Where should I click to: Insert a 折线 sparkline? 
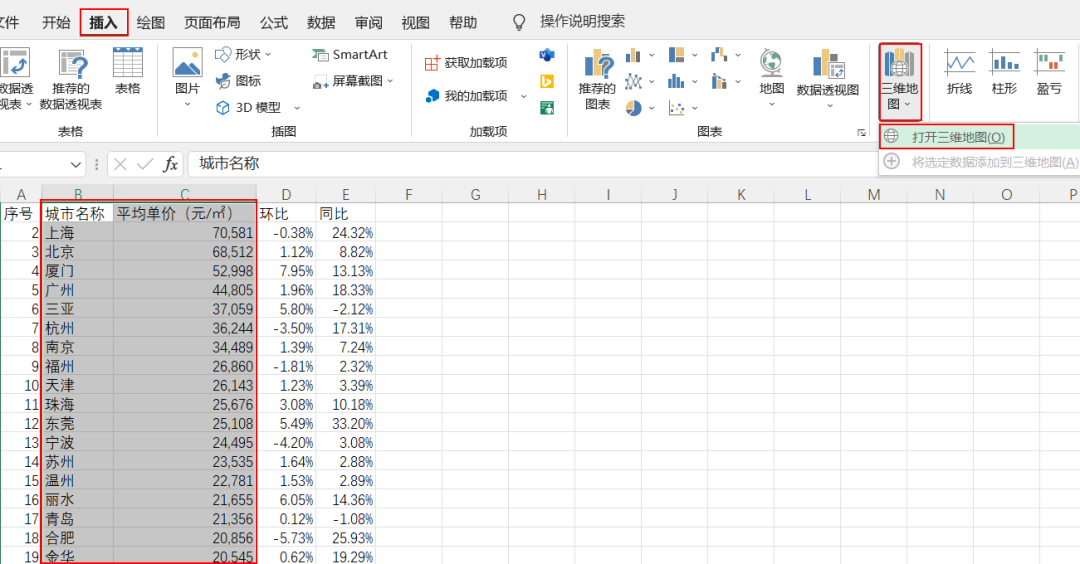tap(959, 72)
